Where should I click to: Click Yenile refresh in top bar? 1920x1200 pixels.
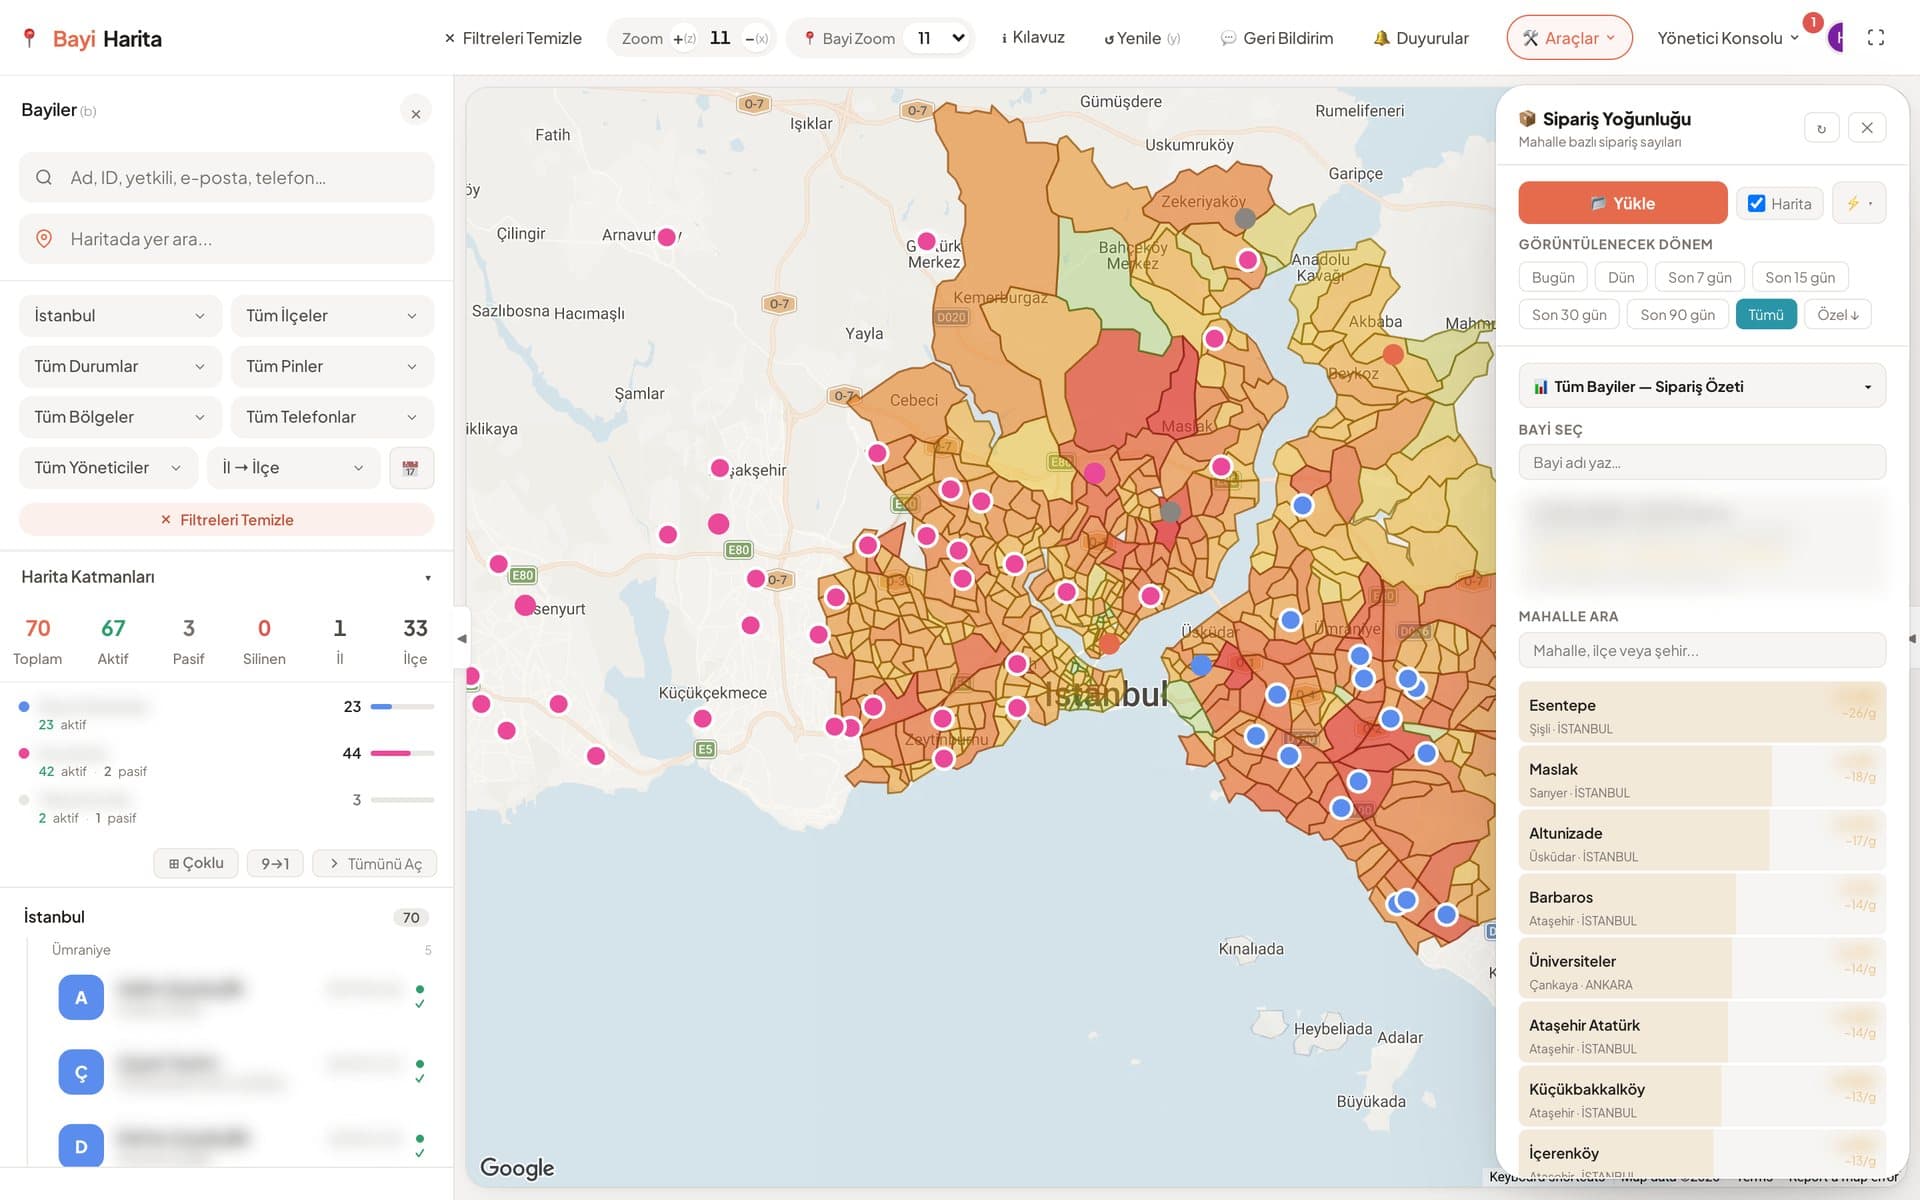click(1142, 39)
